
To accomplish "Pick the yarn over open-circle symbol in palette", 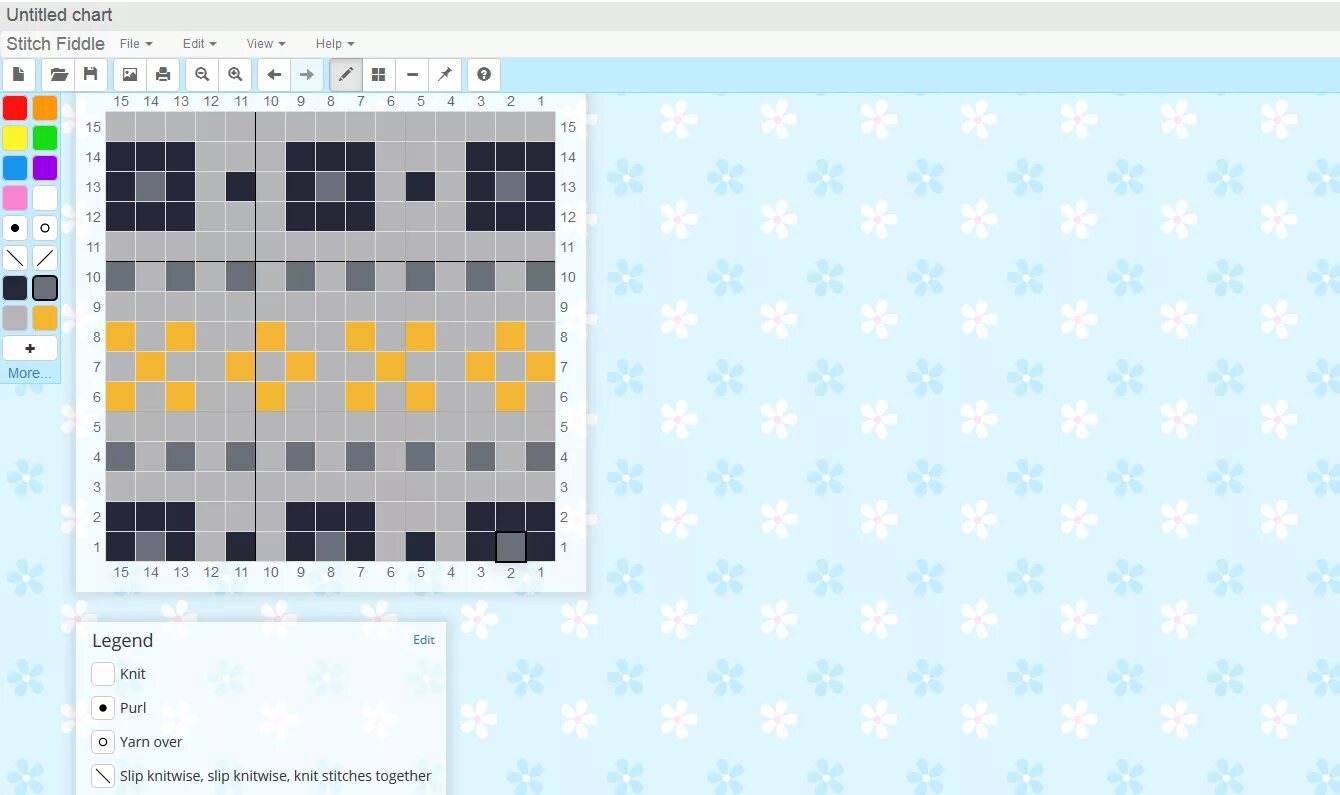I will (x=45, y=228).
